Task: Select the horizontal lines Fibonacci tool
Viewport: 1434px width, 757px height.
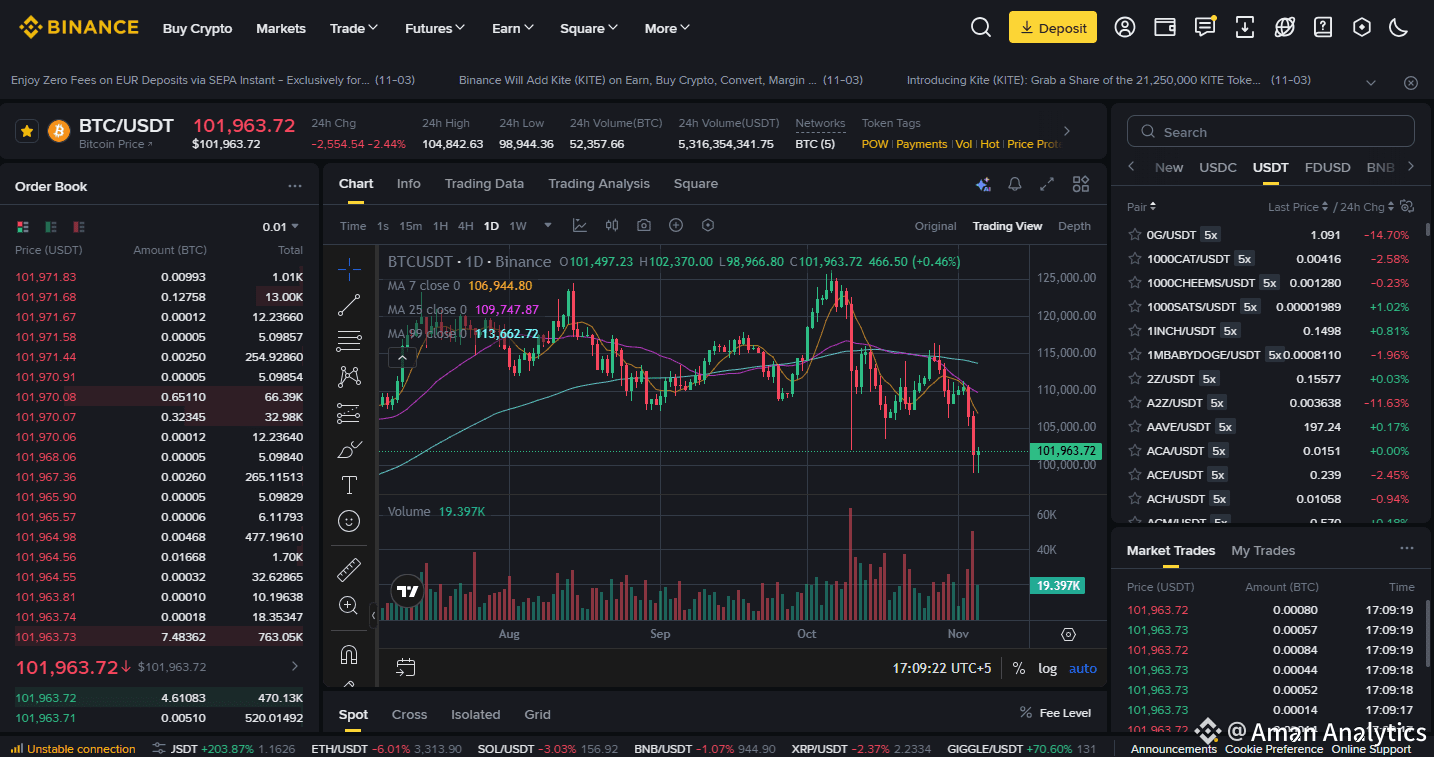Action: tap(349, 341)
